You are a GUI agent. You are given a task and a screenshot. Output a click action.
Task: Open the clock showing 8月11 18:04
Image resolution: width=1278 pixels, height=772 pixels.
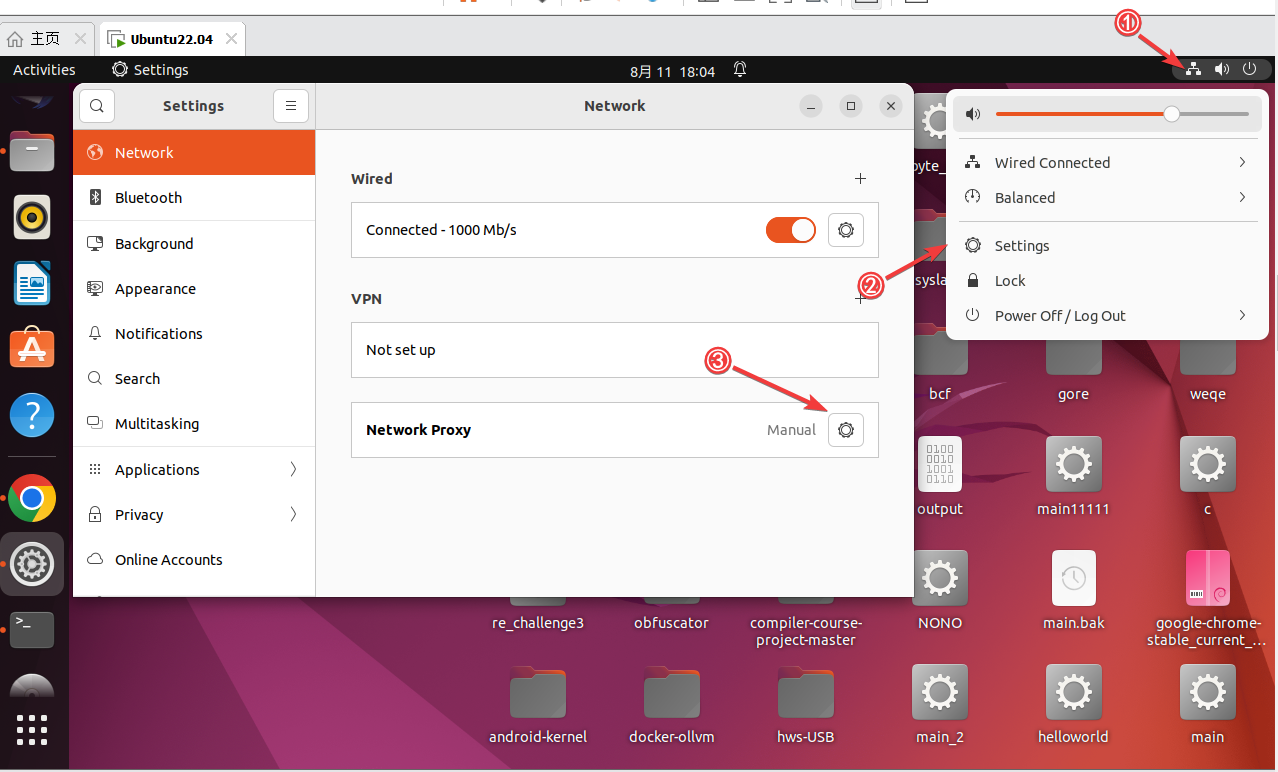673,71
